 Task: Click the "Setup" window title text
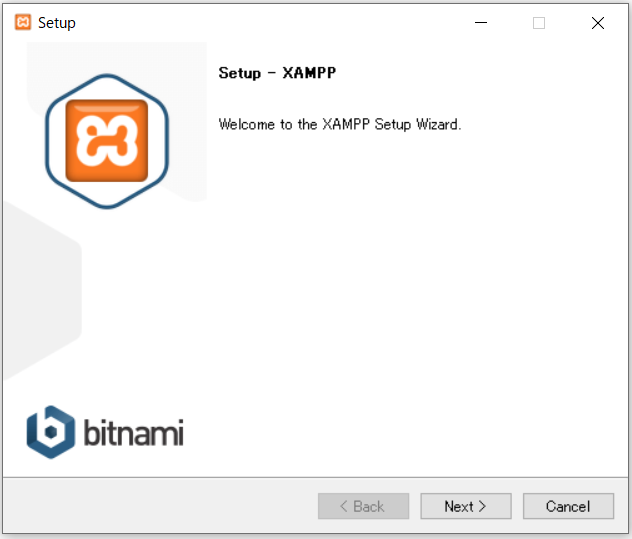click(56, 23)
